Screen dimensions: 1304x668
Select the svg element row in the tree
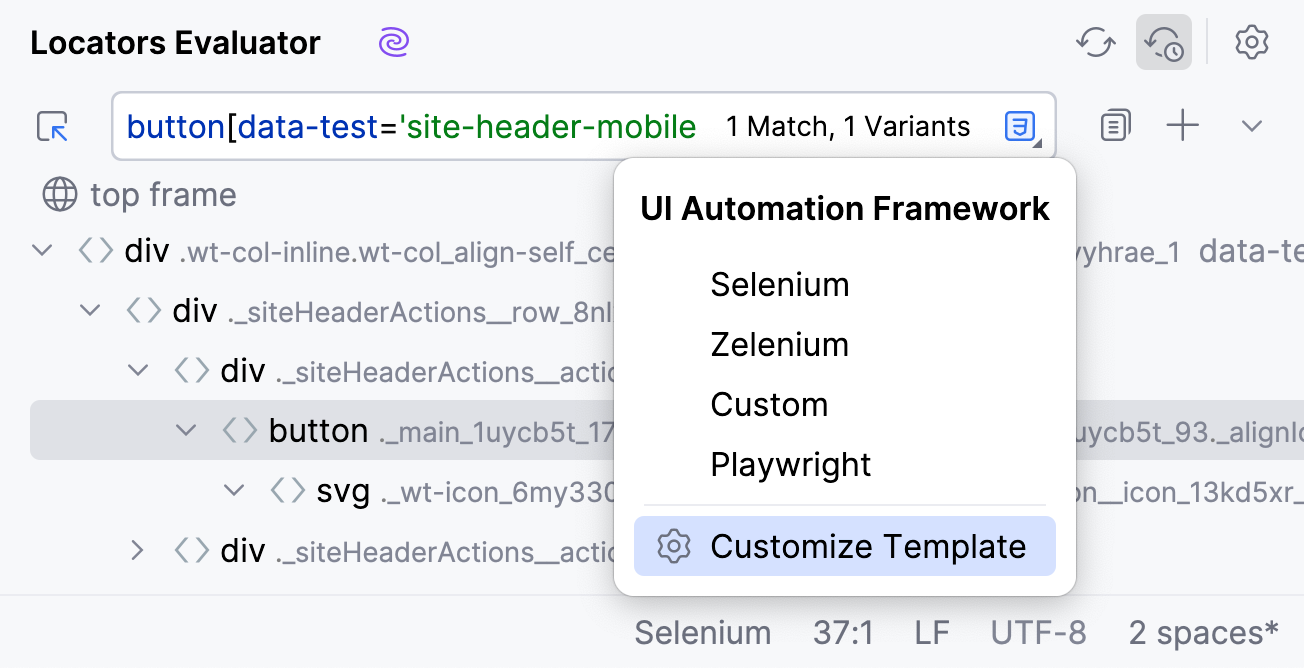click(345, 490)
